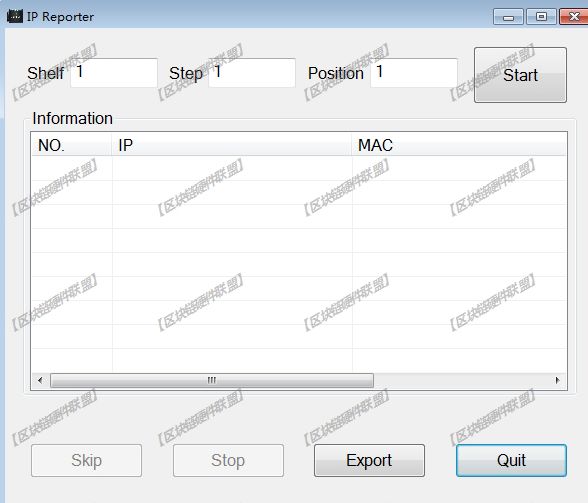Select the Position input field
588x503 pixels.
pos(414,73)
